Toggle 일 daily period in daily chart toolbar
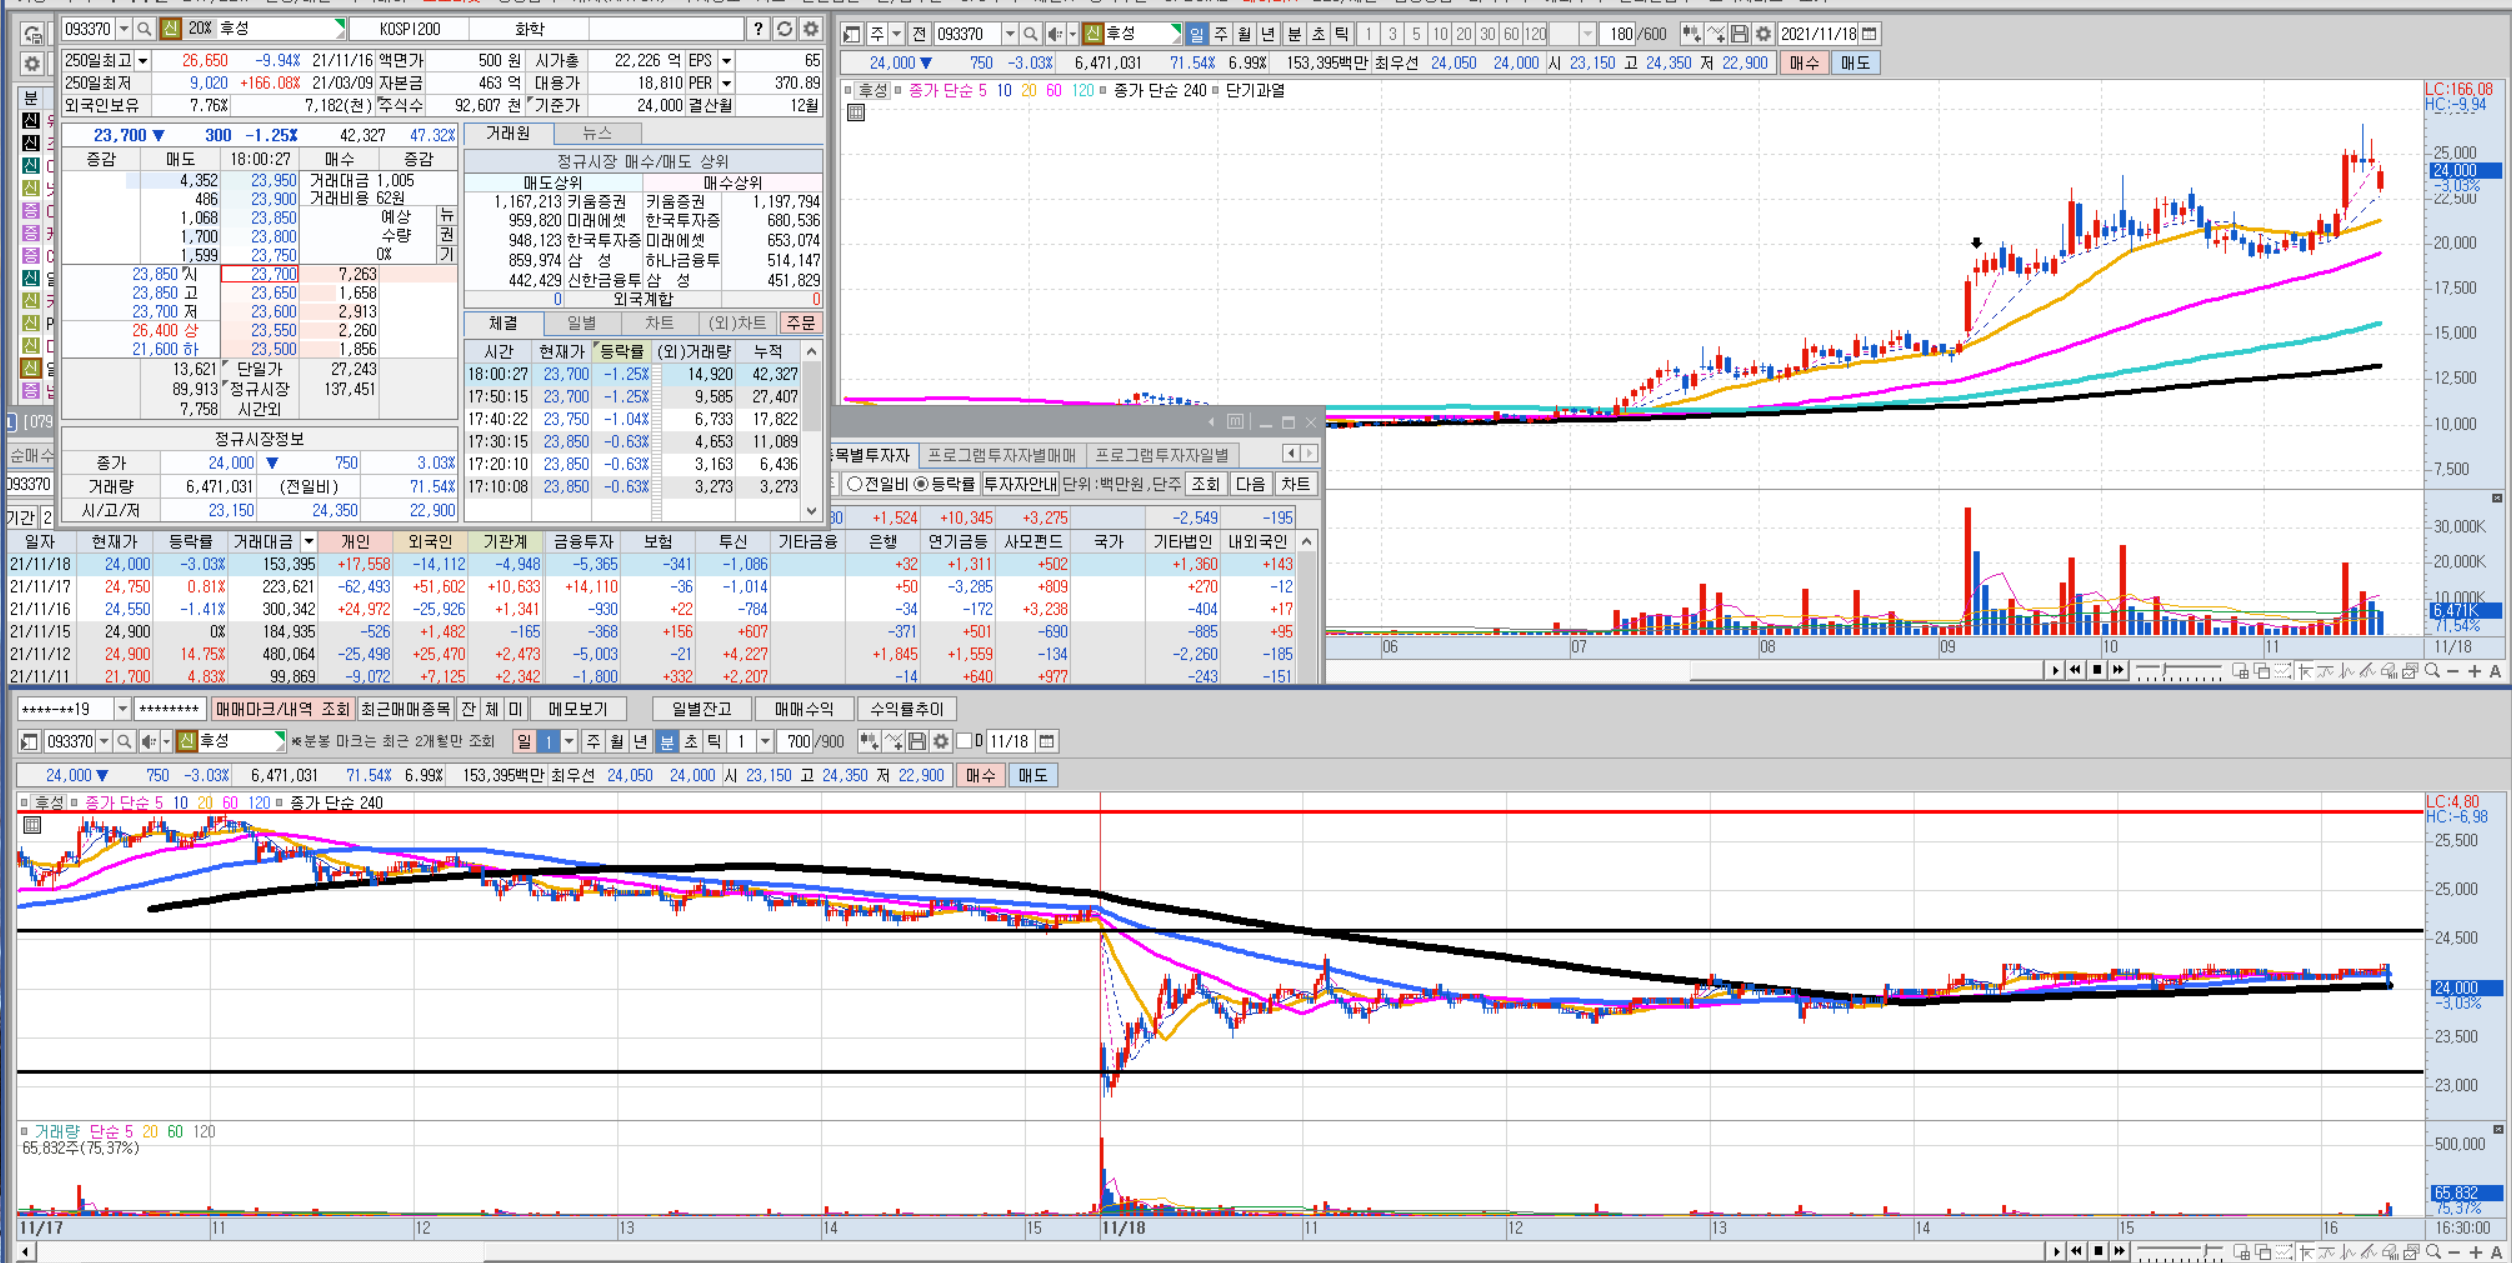 point(1196,34)
